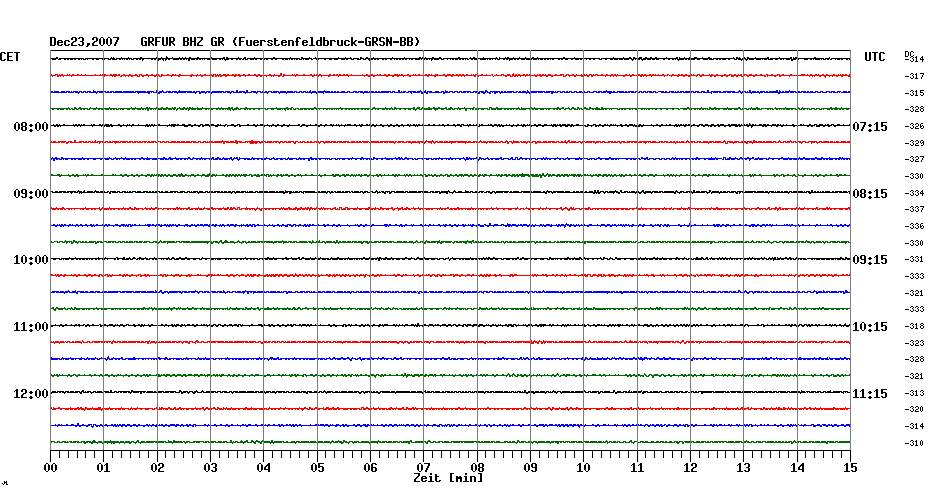Click the DC offset value -317

(x=915, y=77)
